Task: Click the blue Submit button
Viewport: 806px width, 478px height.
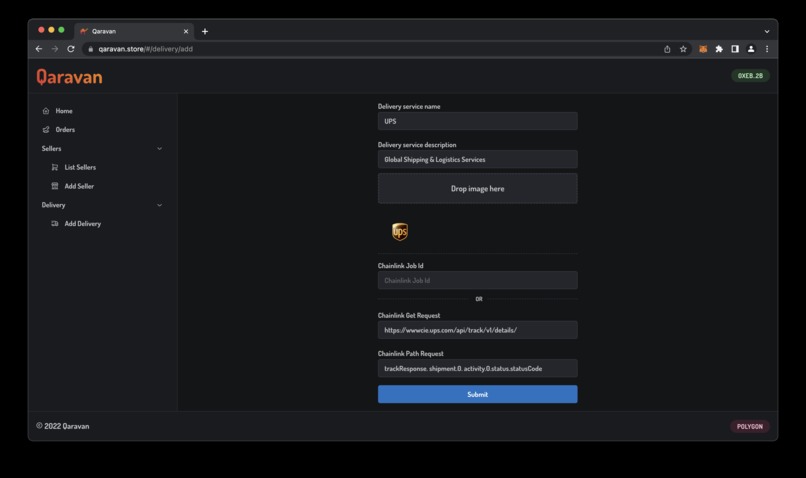Action: (478, 394)
